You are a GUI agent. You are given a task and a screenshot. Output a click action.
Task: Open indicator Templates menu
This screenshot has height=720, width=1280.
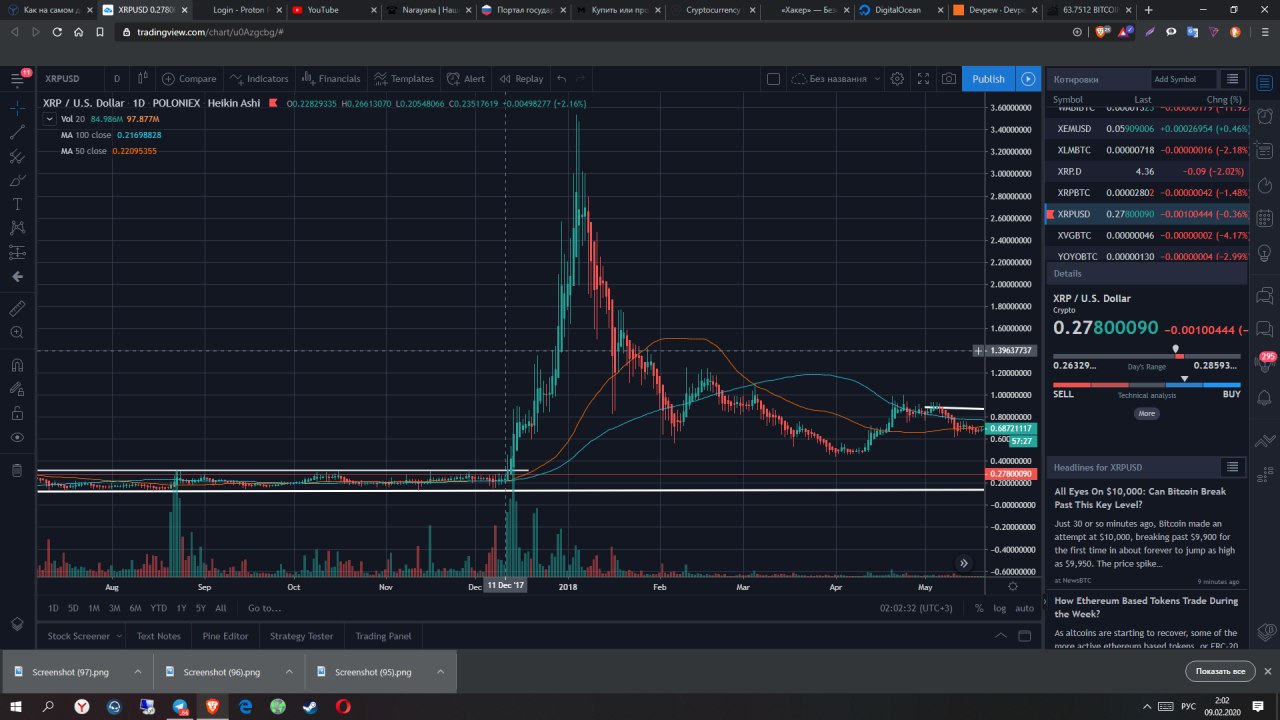(404, 79)
